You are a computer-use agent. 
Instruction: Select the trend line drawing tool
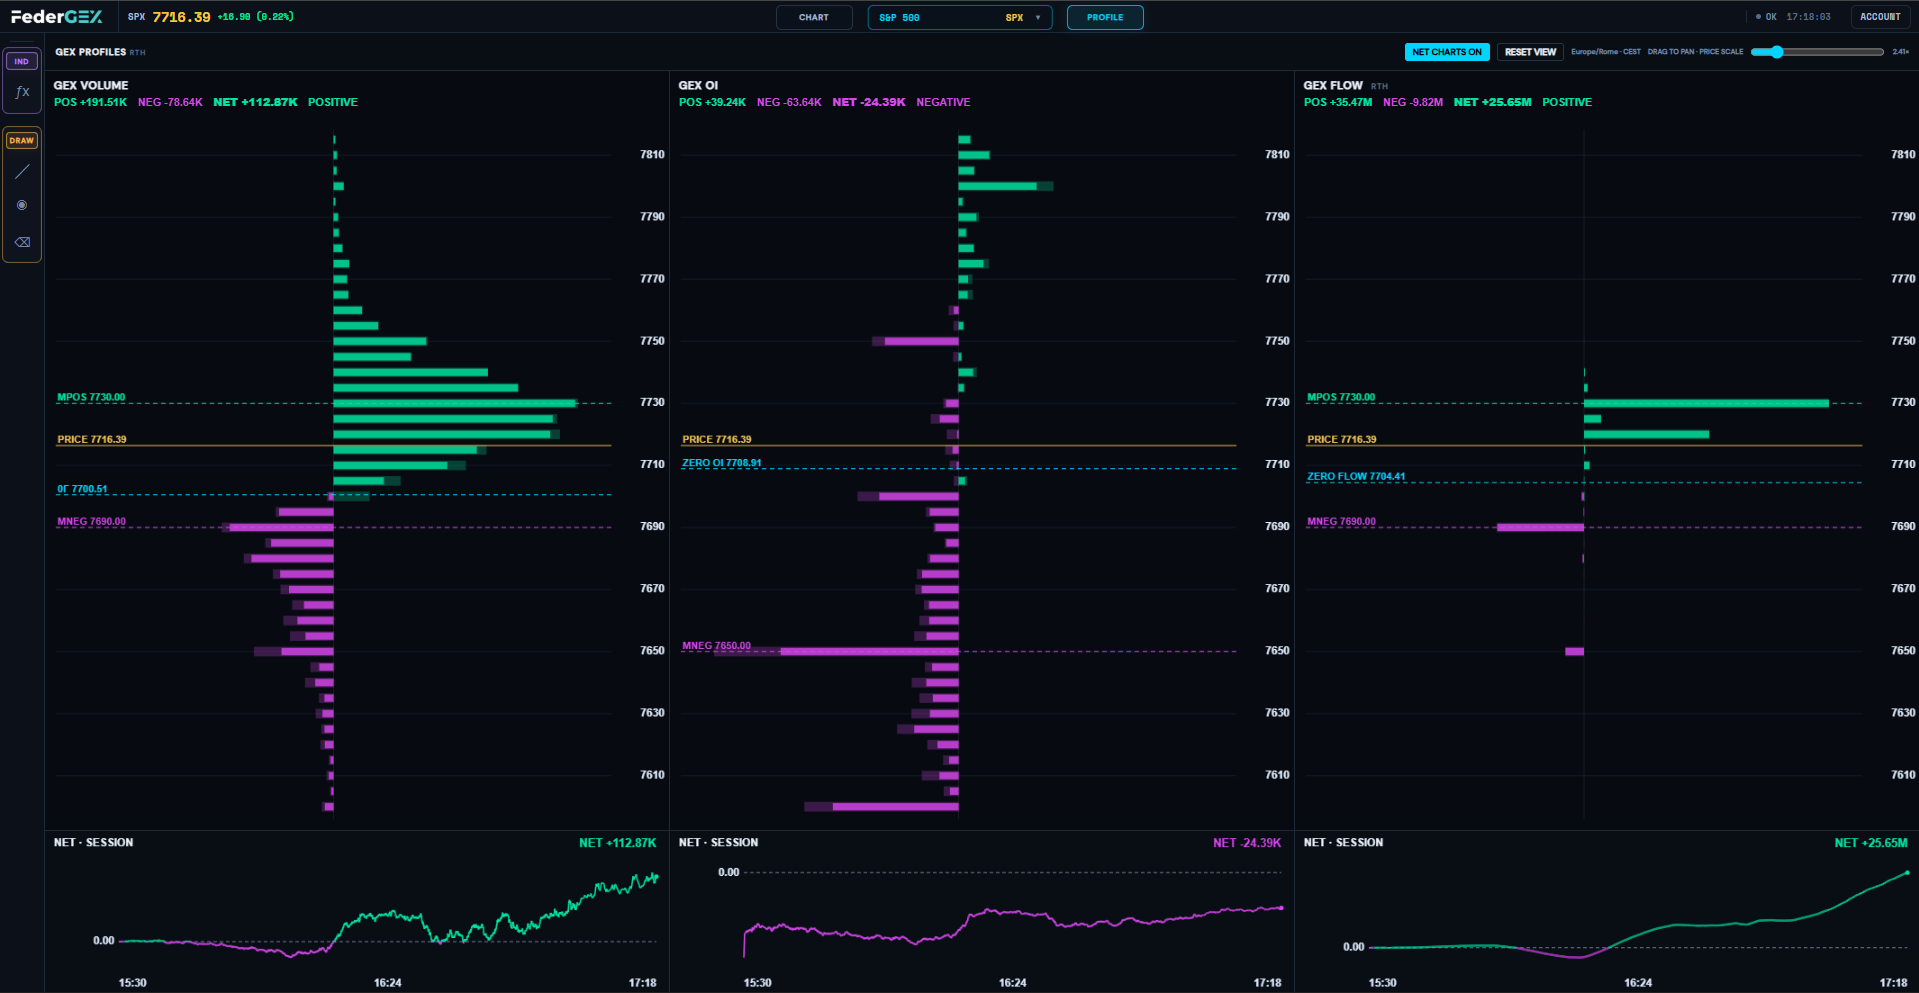(22, 172)
